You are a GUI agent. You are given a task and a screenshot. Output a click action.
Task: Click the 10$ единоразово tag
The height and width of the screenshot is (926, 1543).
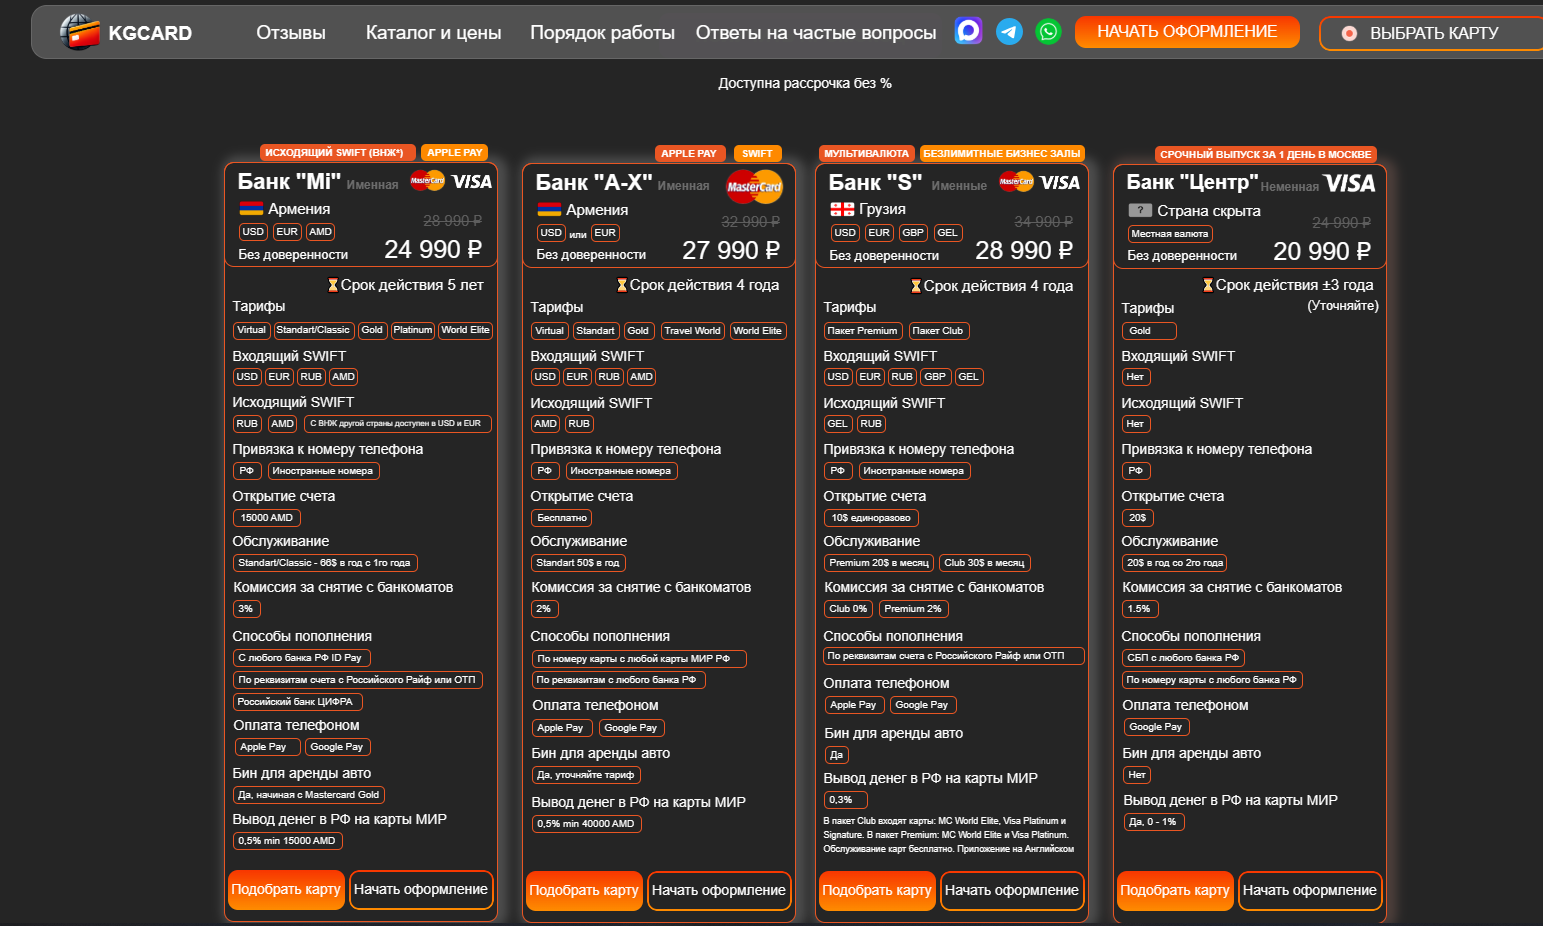871,518
